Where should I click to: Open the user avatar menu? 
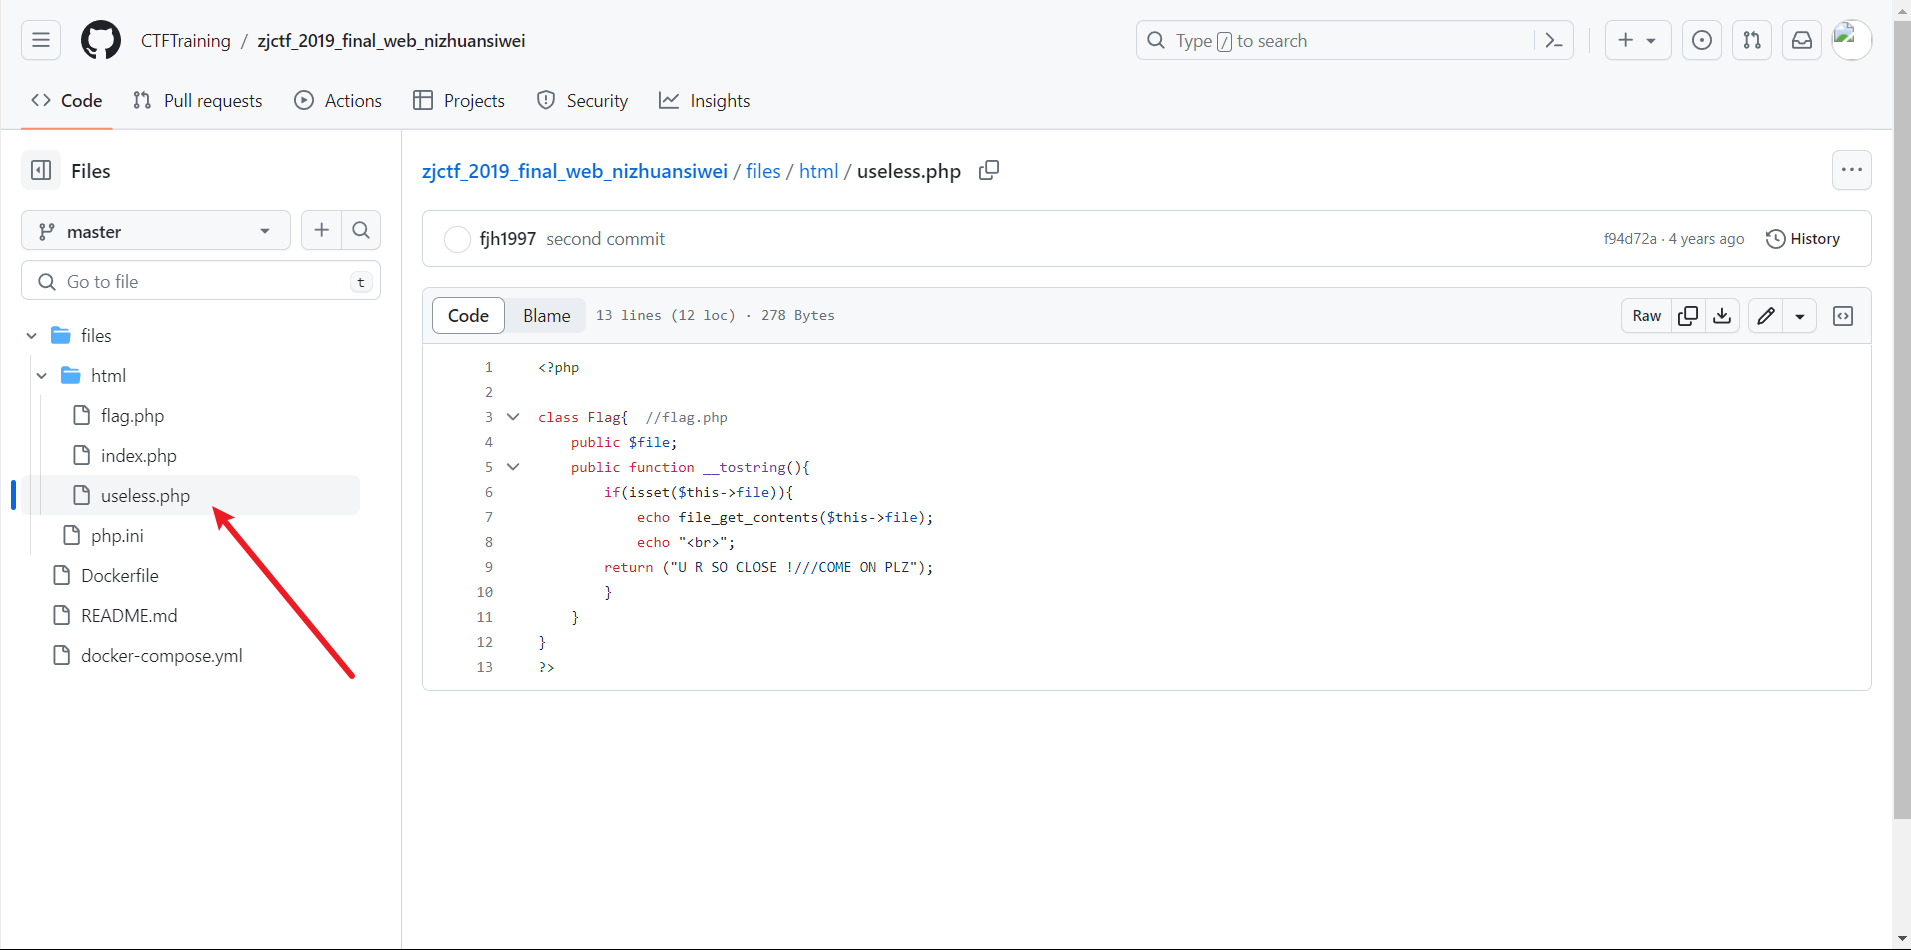pos(1851,40)
